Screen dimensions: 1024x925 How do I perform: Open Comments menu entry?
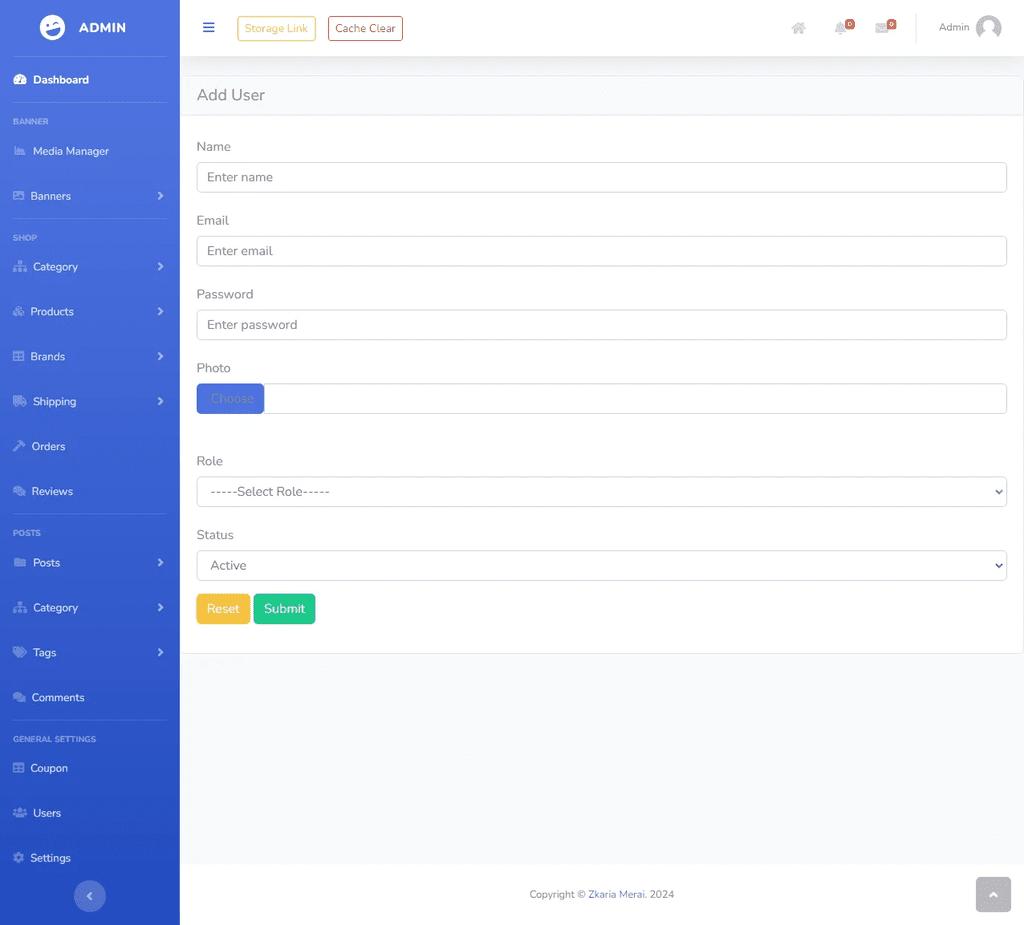click(x=57, y=698)
